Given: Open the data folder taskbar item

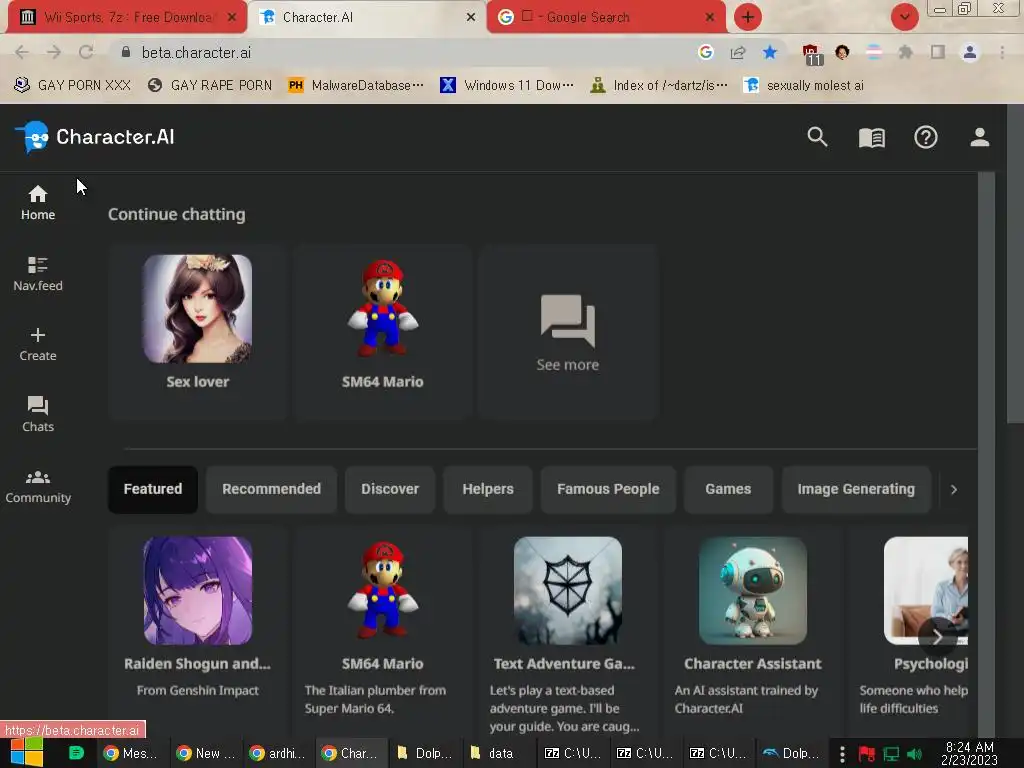Looking at the screenshot, I should coord(496,753).
